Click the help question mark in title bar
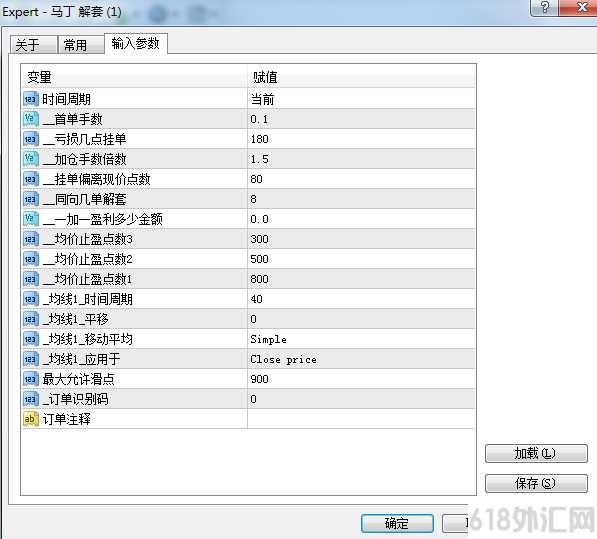This screenshot has height=539, width=597. pyautogui.click(x=544, y=8)
